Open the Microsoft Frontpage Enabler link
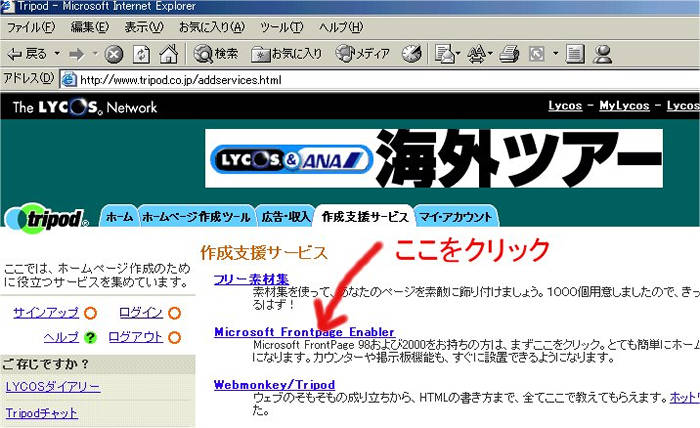Screen dimensions: 700x428 click(304, 332)
